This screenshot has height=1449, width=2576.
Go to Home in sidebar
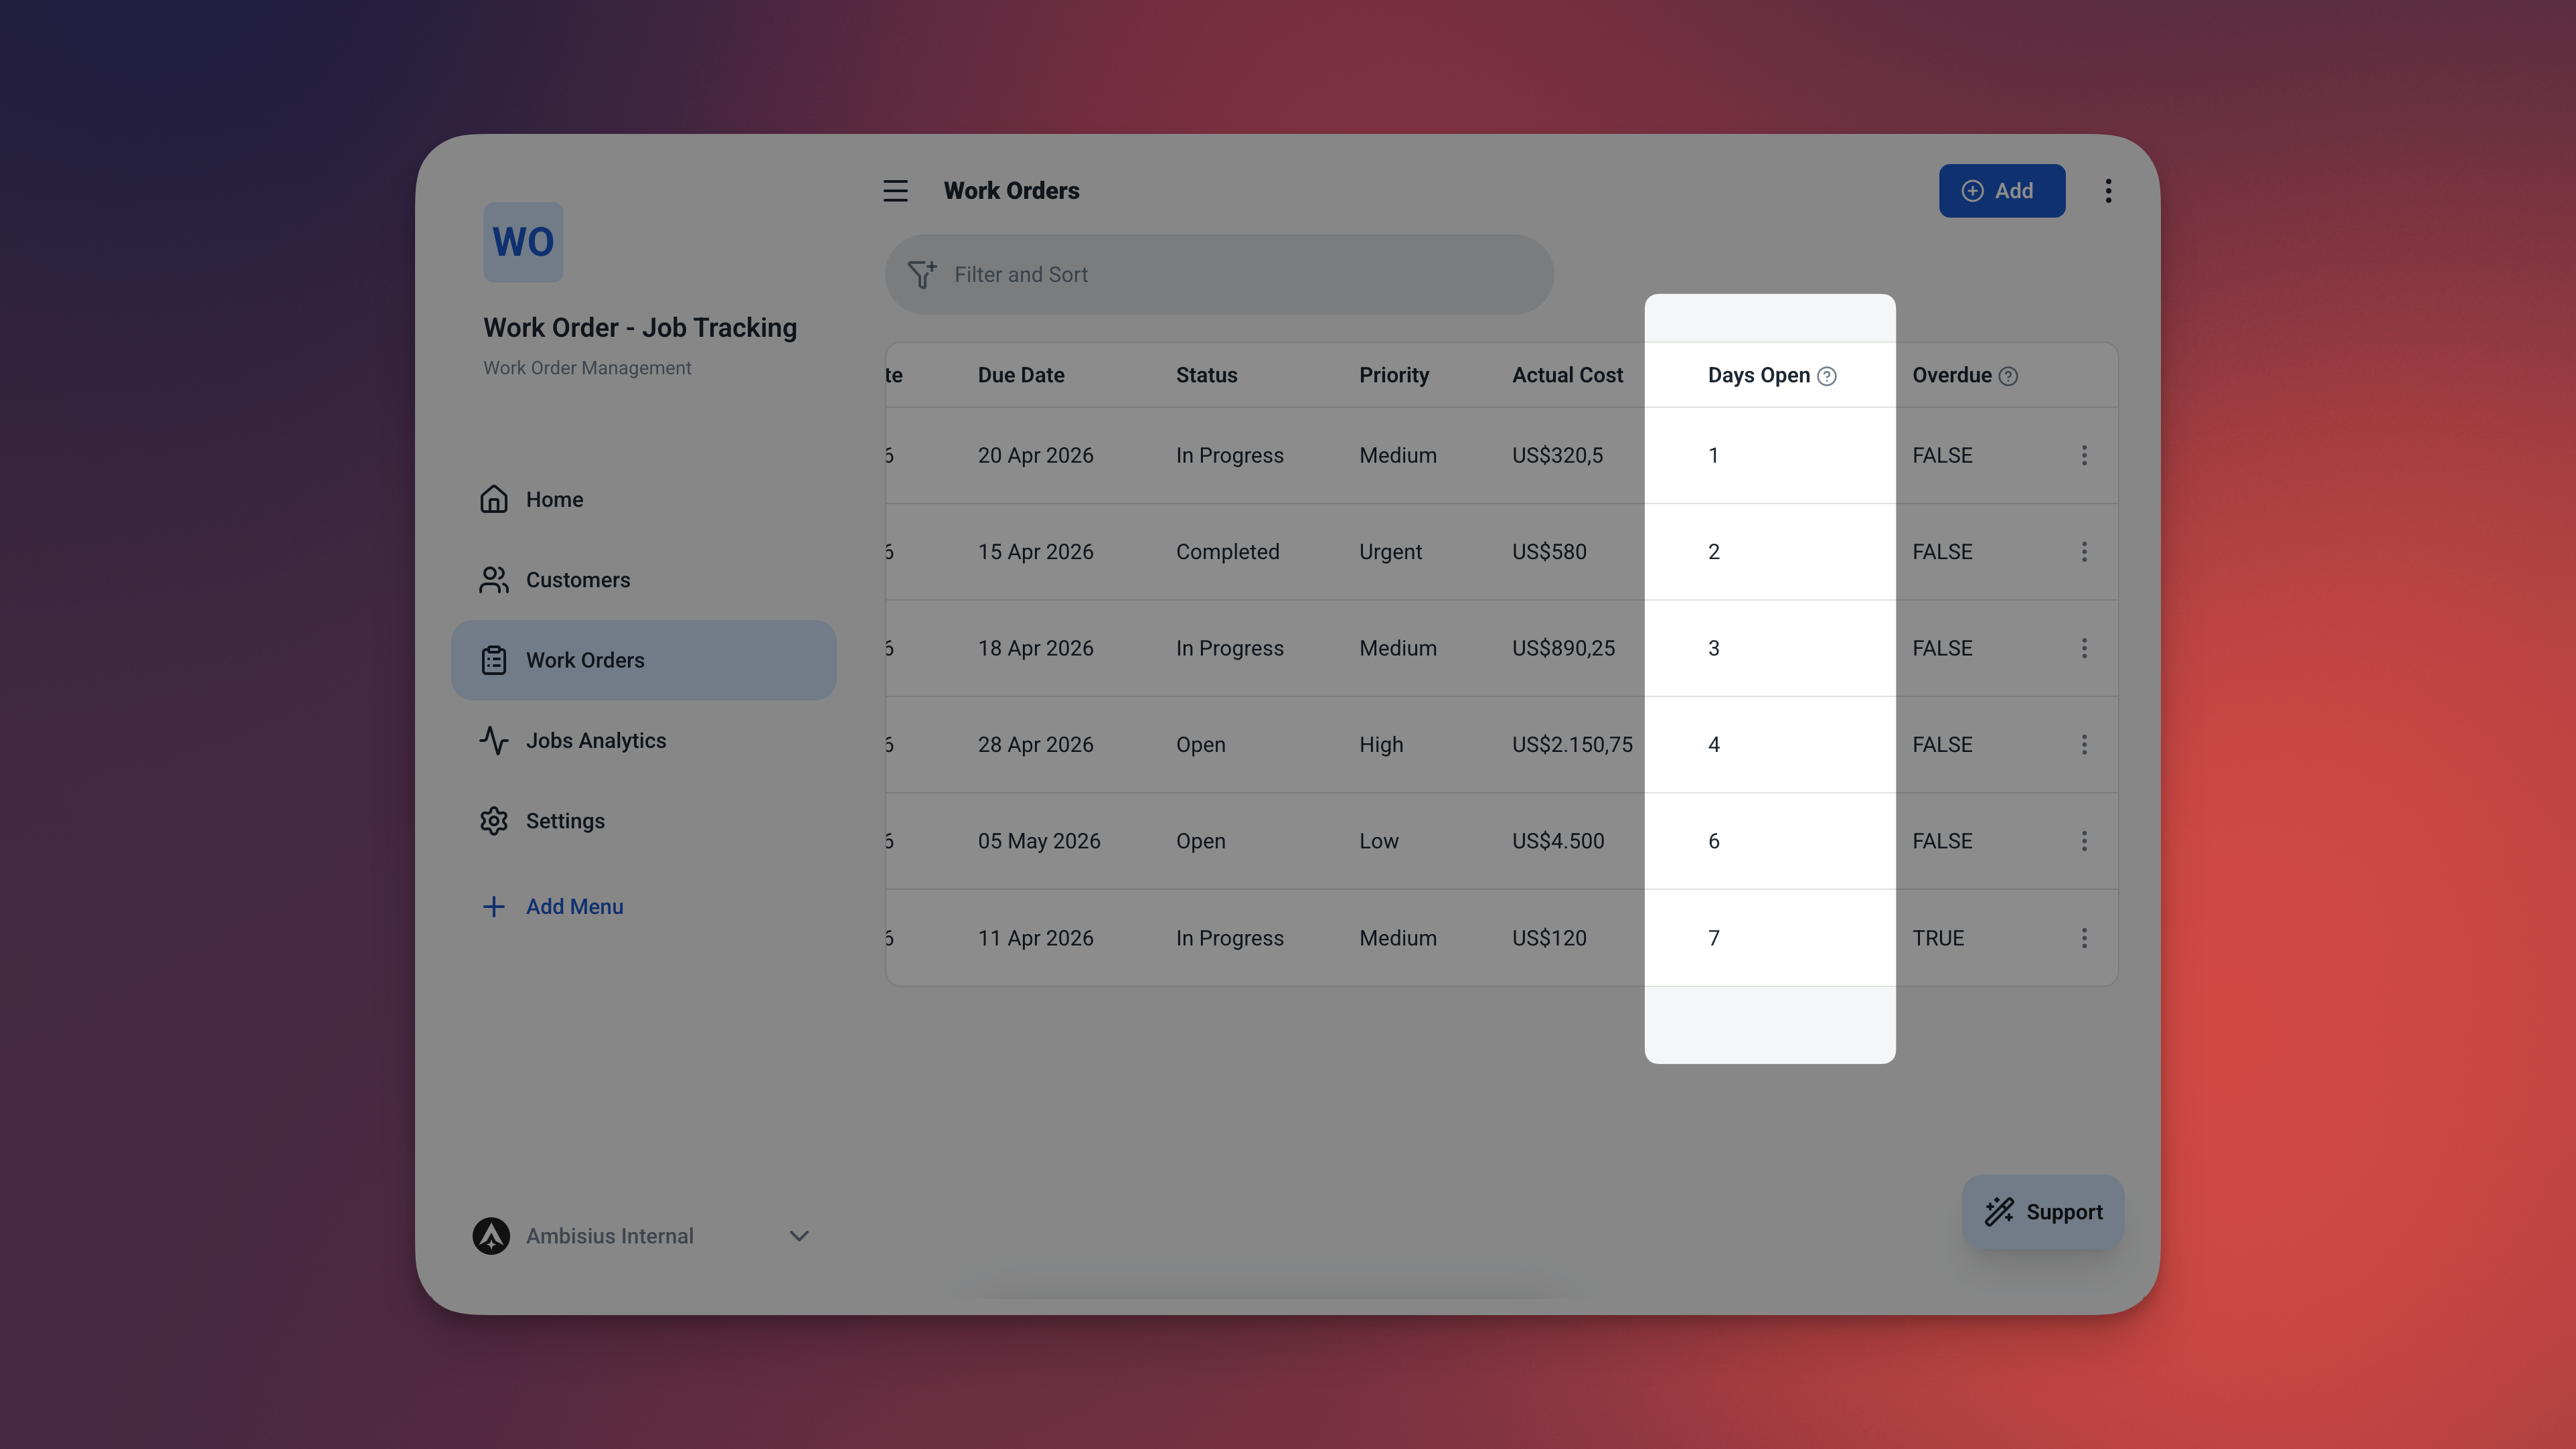pyautogui.click(x=554, y=499)
